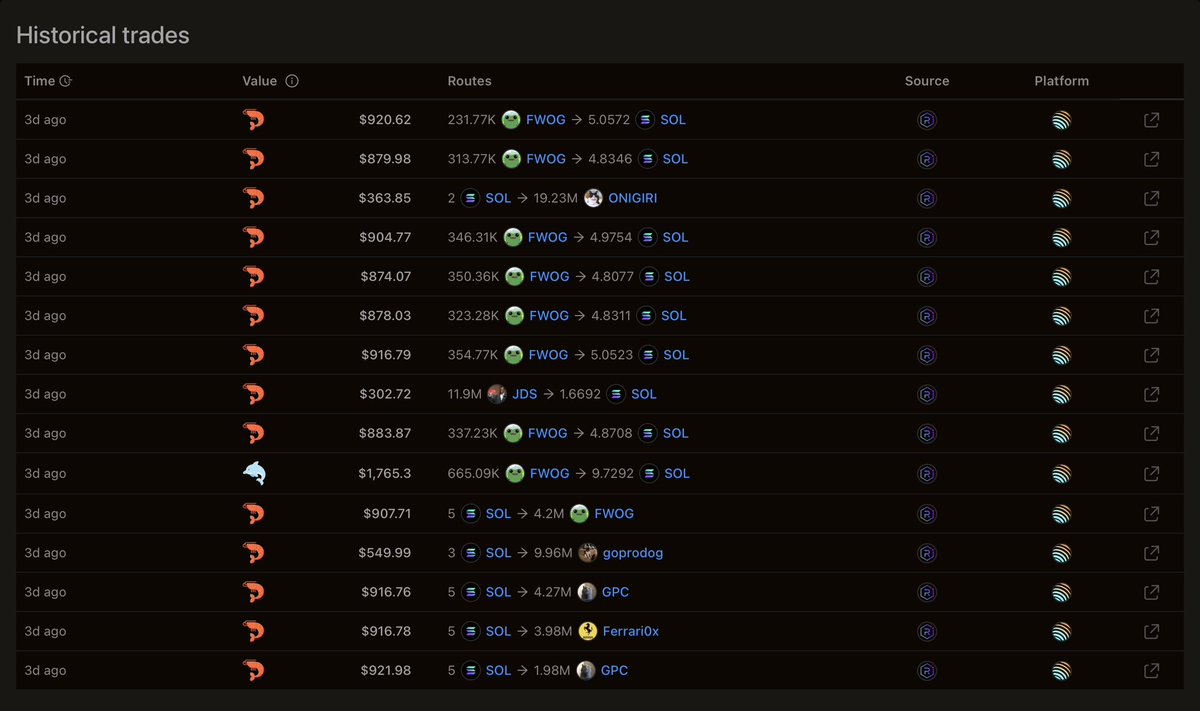The width and height of the screenshot is (1200, 711).
Task: Open the GPC link on $921.98 row
Action: tap(615, 670)
